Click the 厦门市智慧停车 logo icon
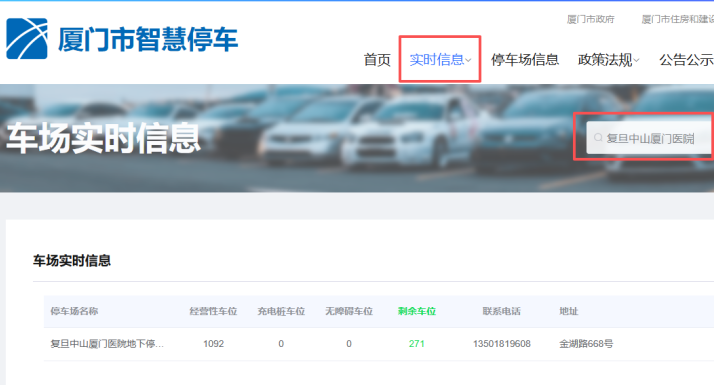Image resolution: width=714 pixels, height=385 pixels. (27, 39)
